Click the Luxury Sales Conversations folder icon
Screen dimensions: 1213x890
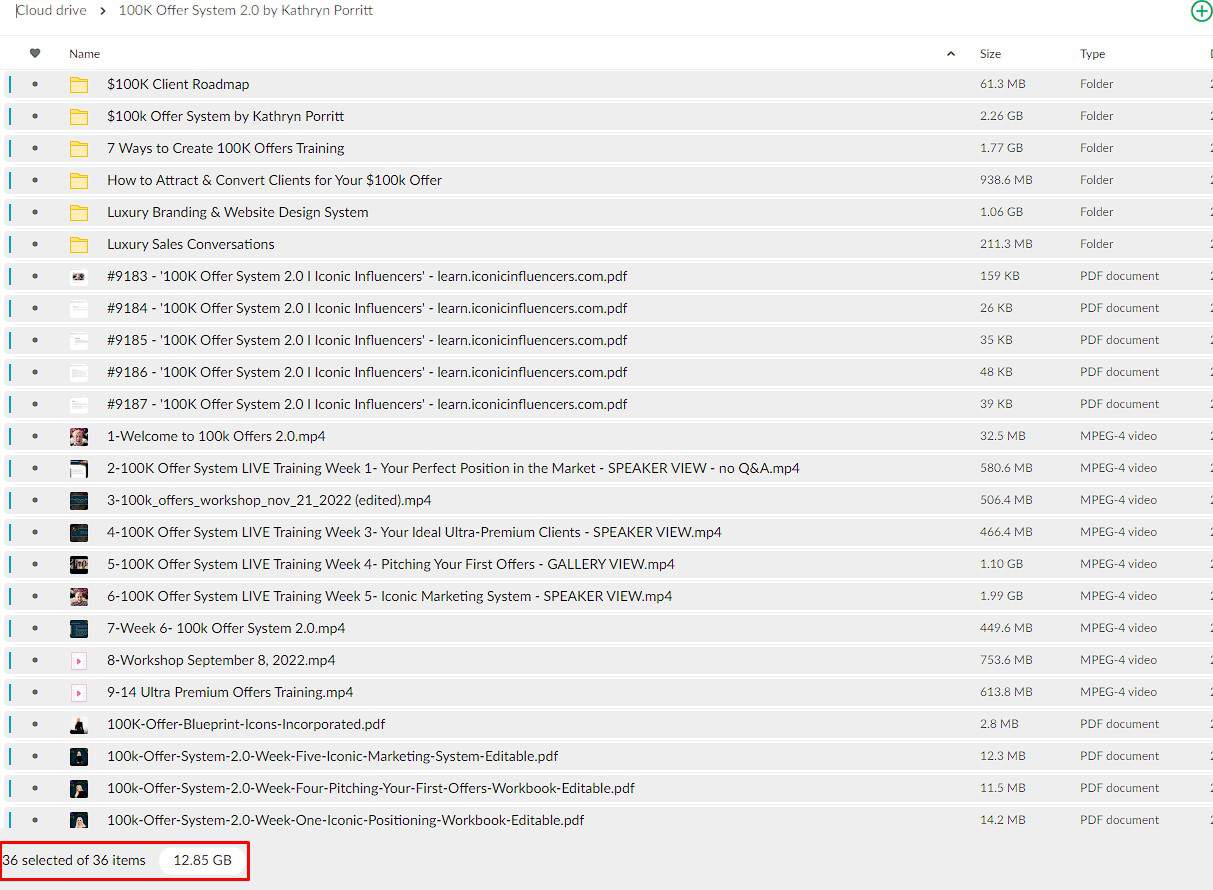point(79,245)
